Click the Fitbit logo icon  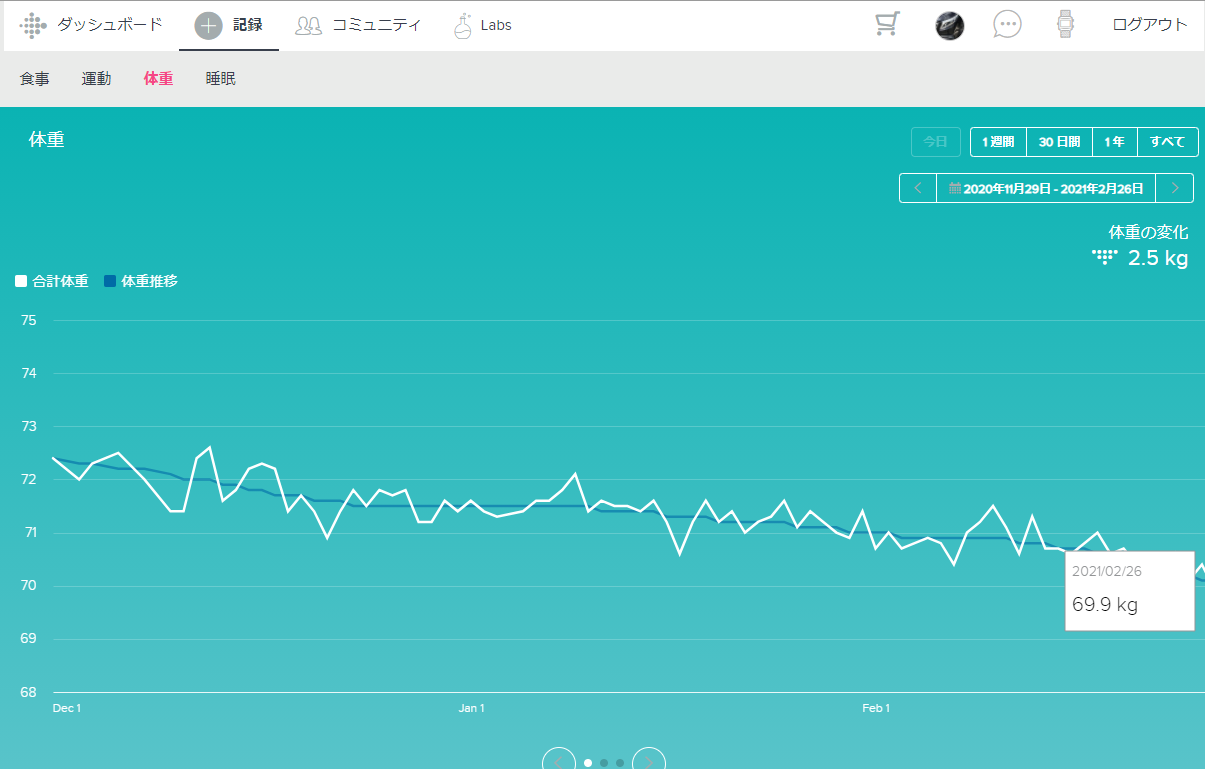coord(33,25)
